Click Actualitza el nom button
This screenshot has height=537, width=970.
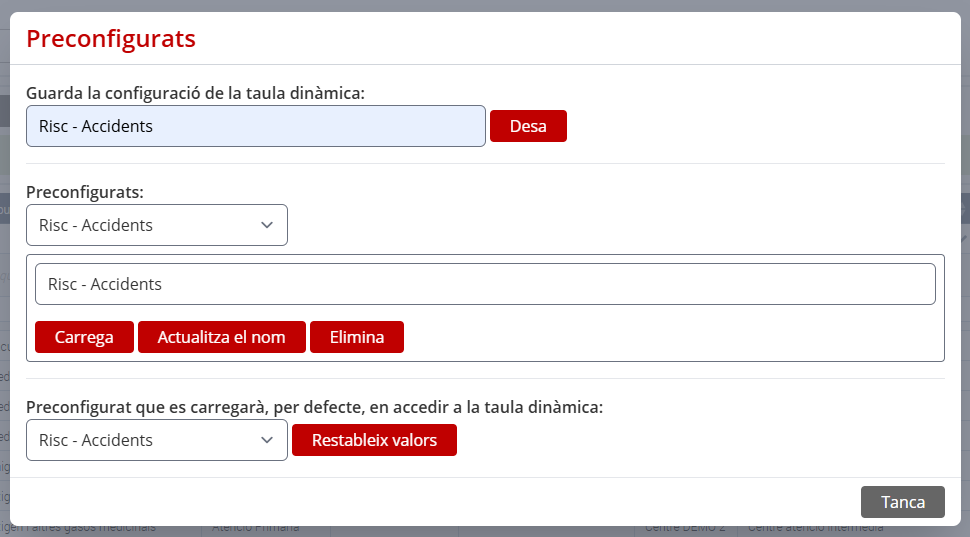[x=221, y=337]
